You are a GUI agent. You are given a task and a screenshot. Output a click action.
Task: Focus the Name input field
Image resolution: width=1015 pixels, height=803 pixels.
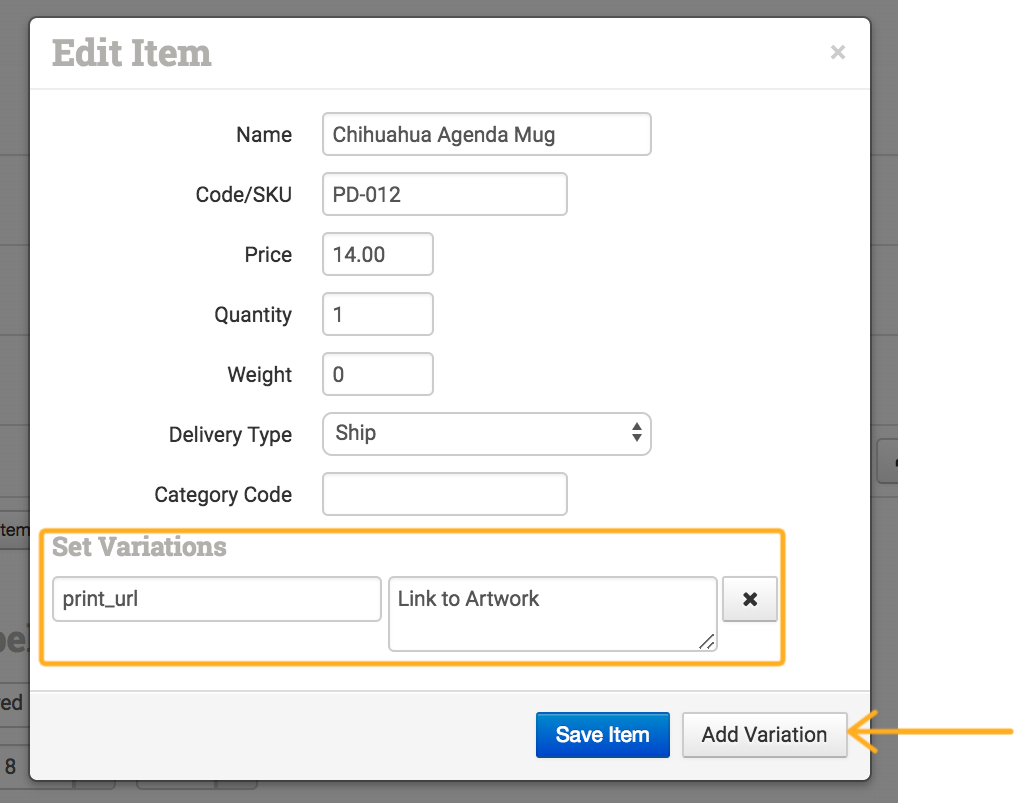486,134
